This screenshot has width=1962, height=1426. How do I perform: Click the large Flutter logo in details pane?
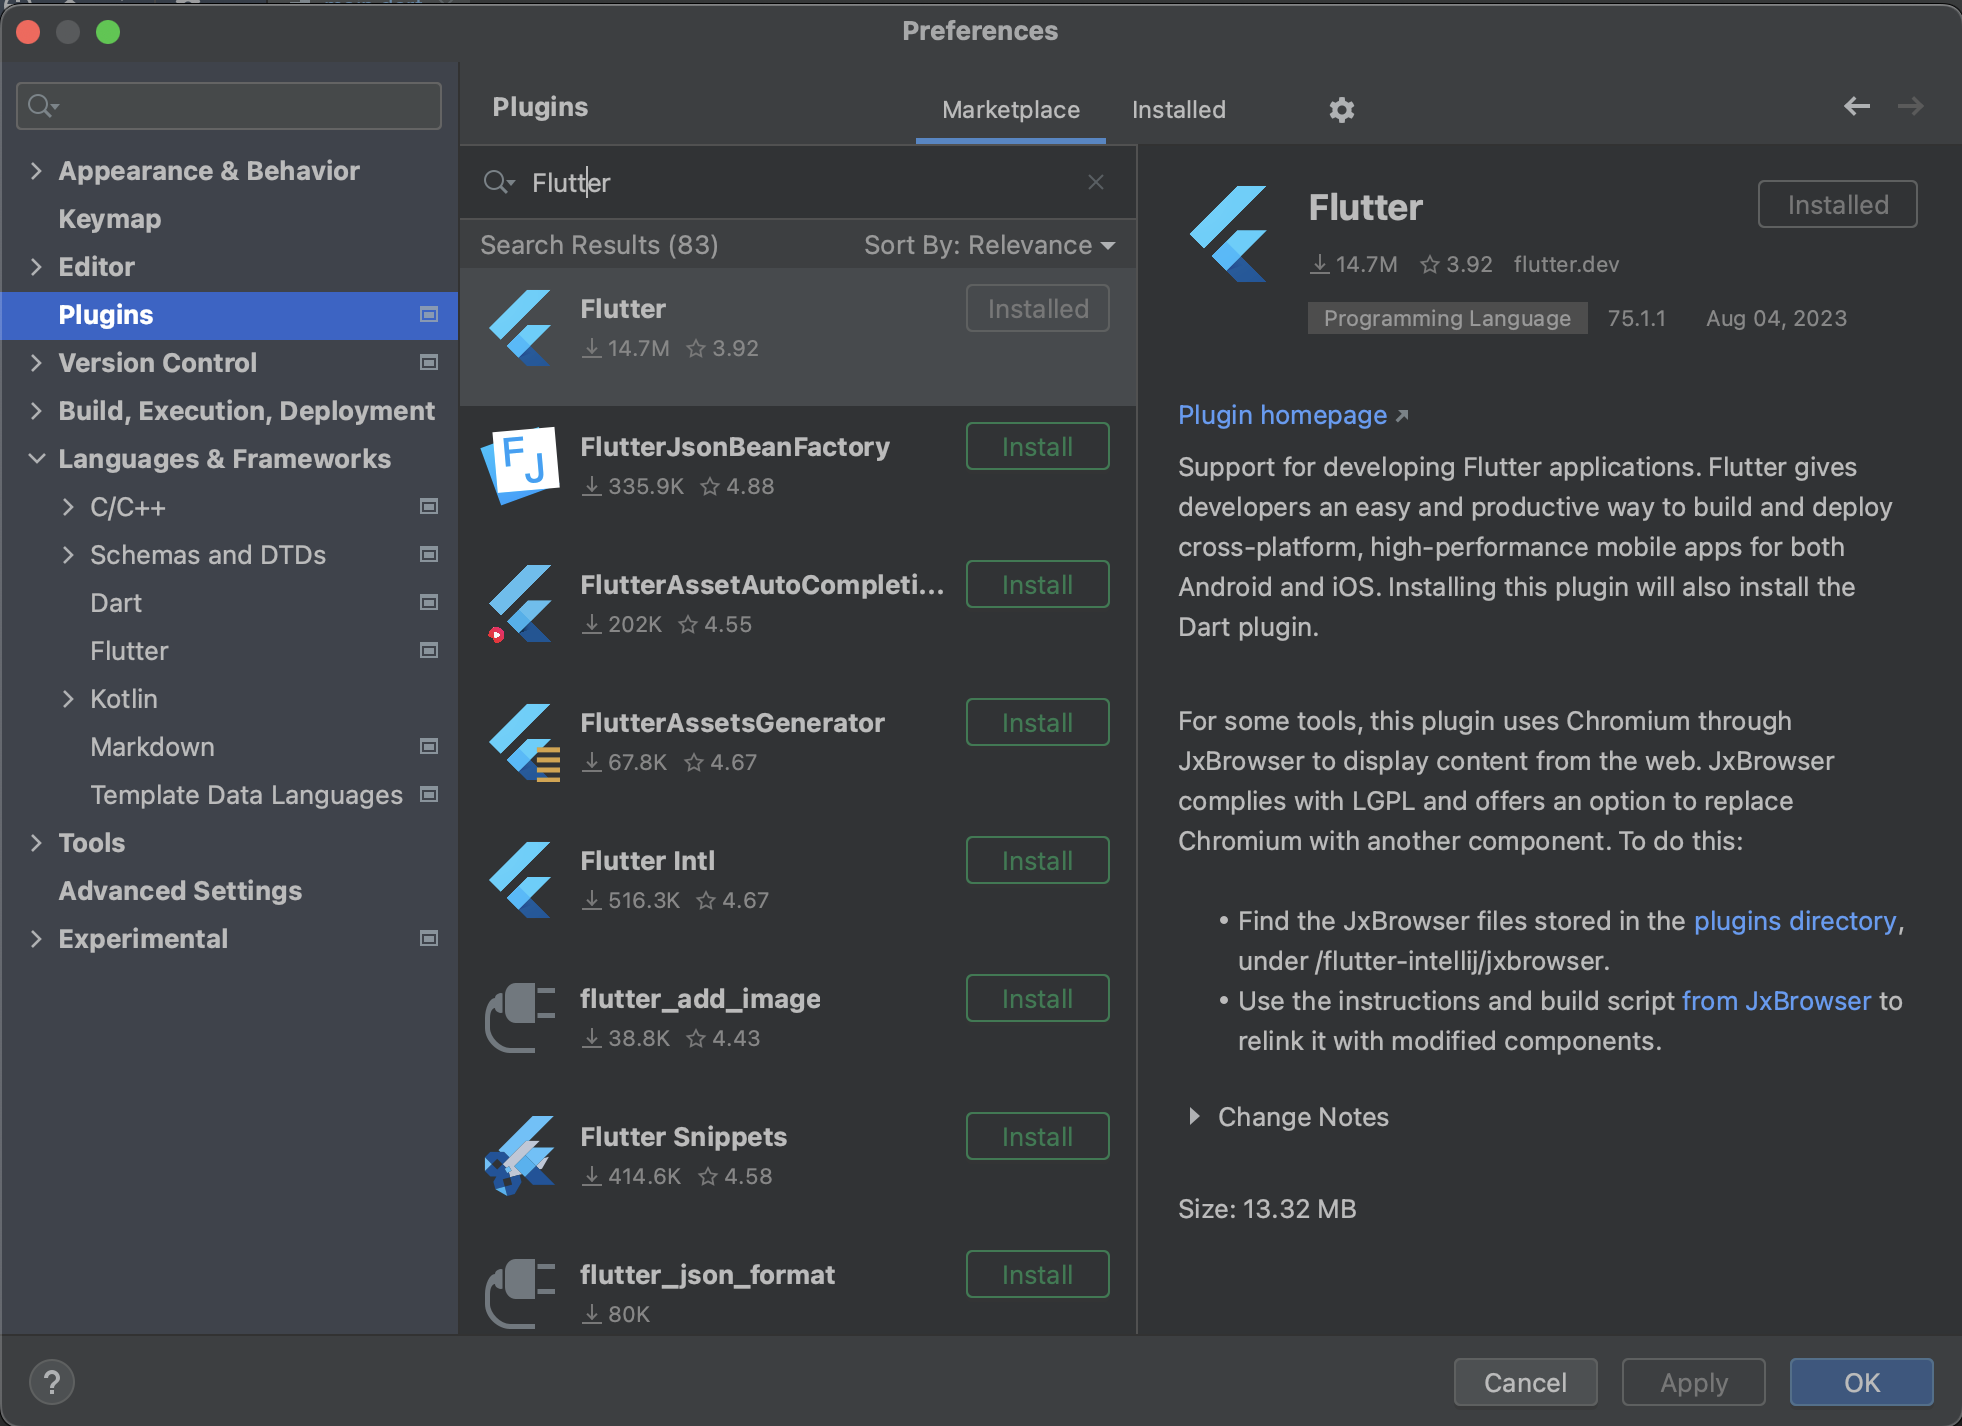pyautogui.click(x=1229, y=234)
